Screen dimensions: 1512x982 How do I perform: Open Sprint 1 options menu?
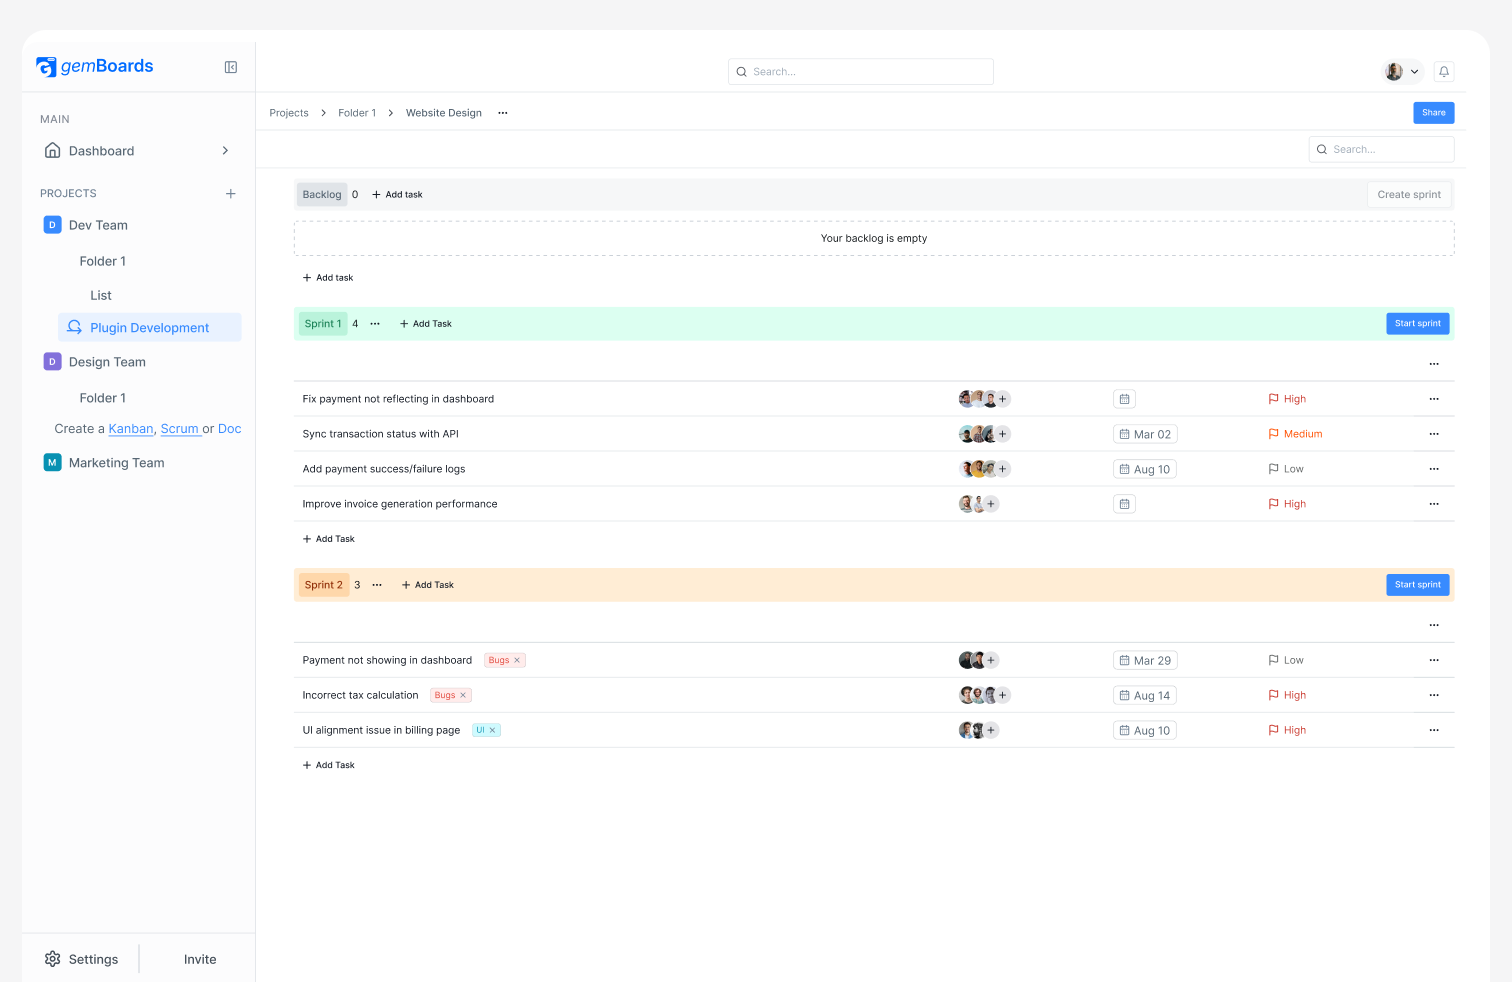pos(375,323)
